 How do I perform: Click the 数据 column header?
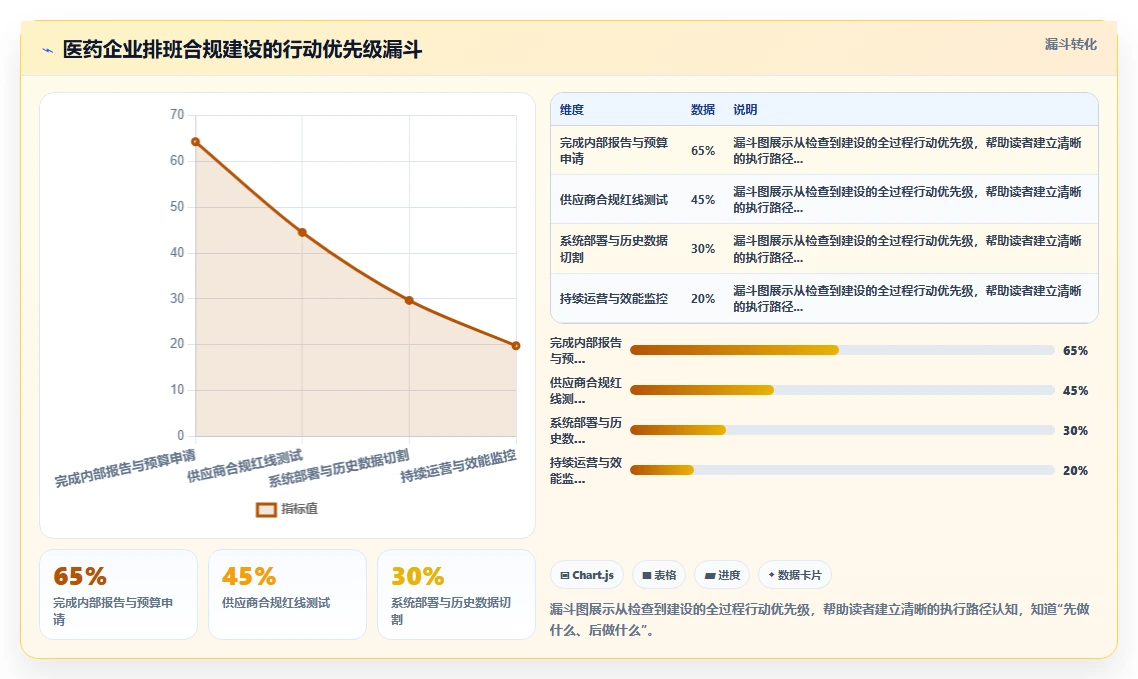click(x=703, y=110)
